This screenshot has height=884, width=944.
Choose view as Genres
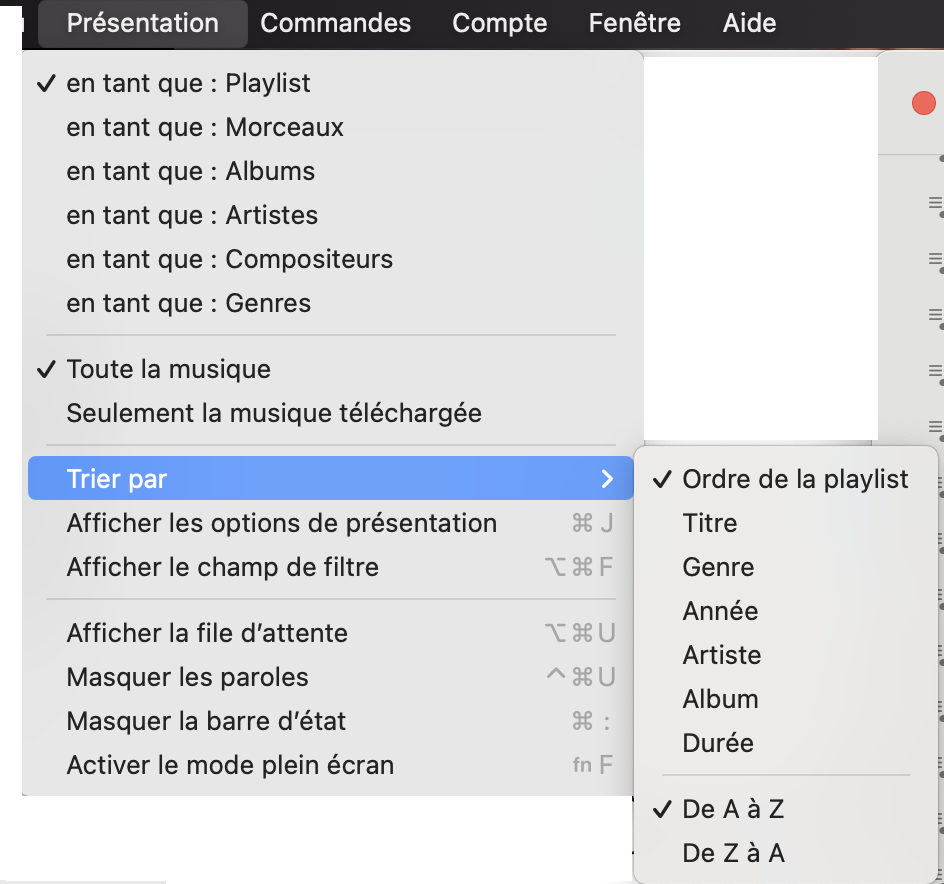pos(188,303)
